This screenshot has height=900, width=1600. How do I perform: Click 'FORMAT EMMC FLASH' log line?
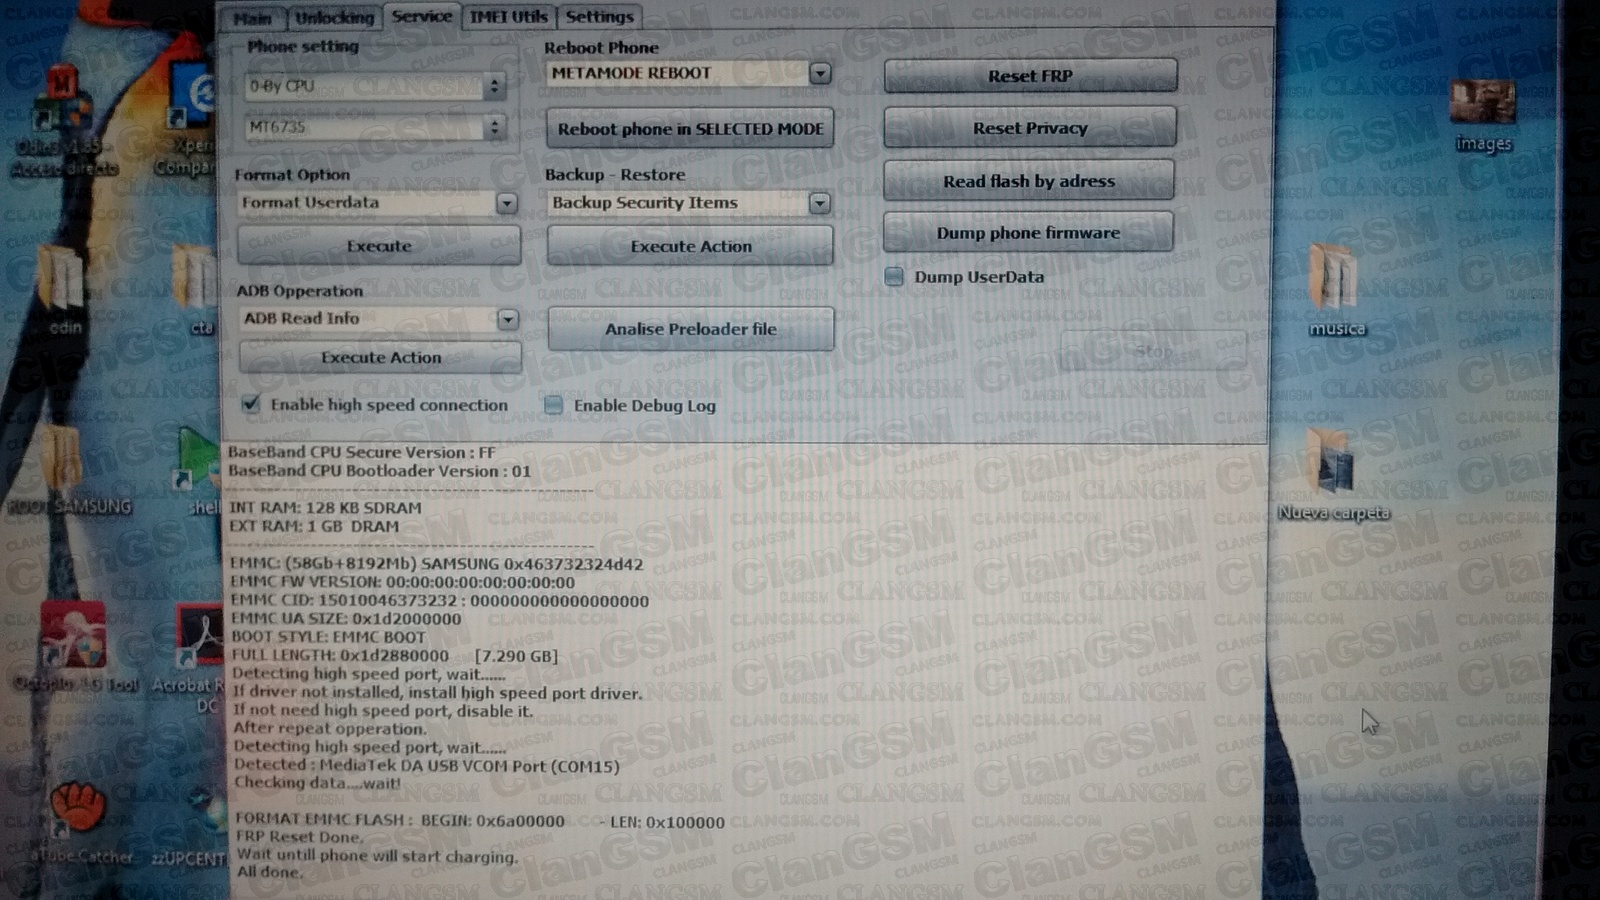(x=480, y=821)
